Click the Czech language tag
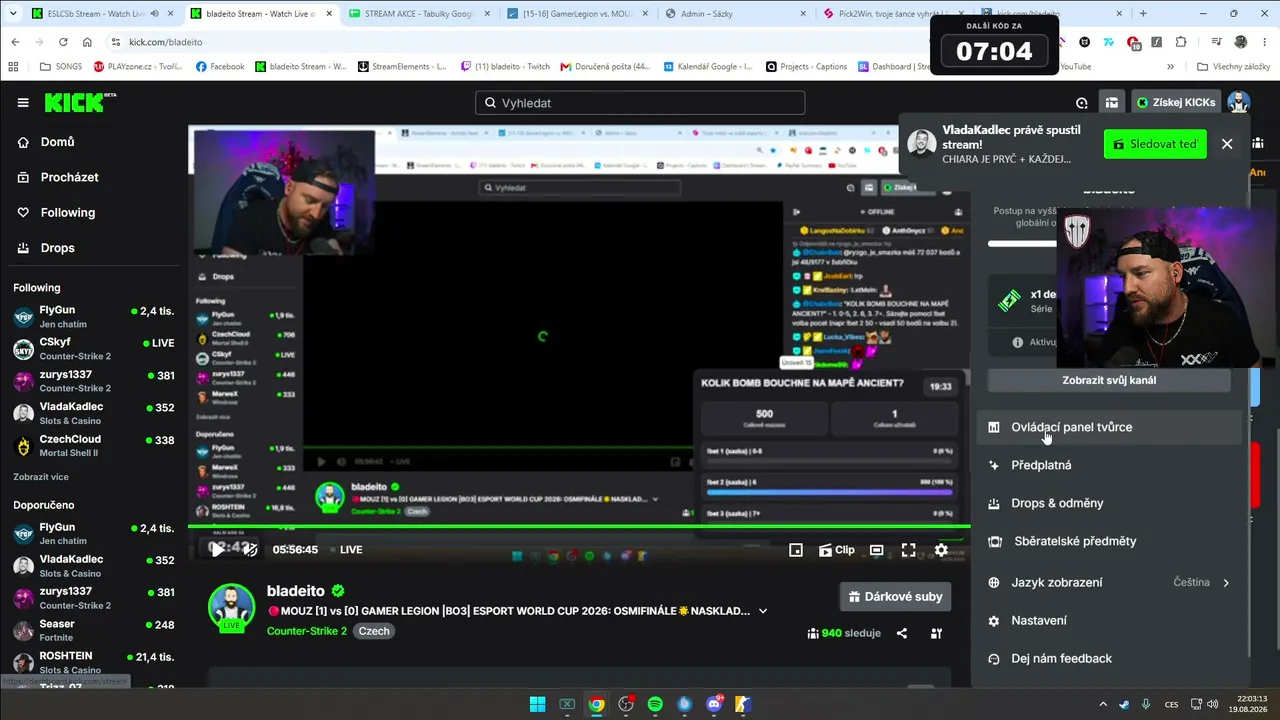This screenshot has height=720, width=1280. [374, 631]
